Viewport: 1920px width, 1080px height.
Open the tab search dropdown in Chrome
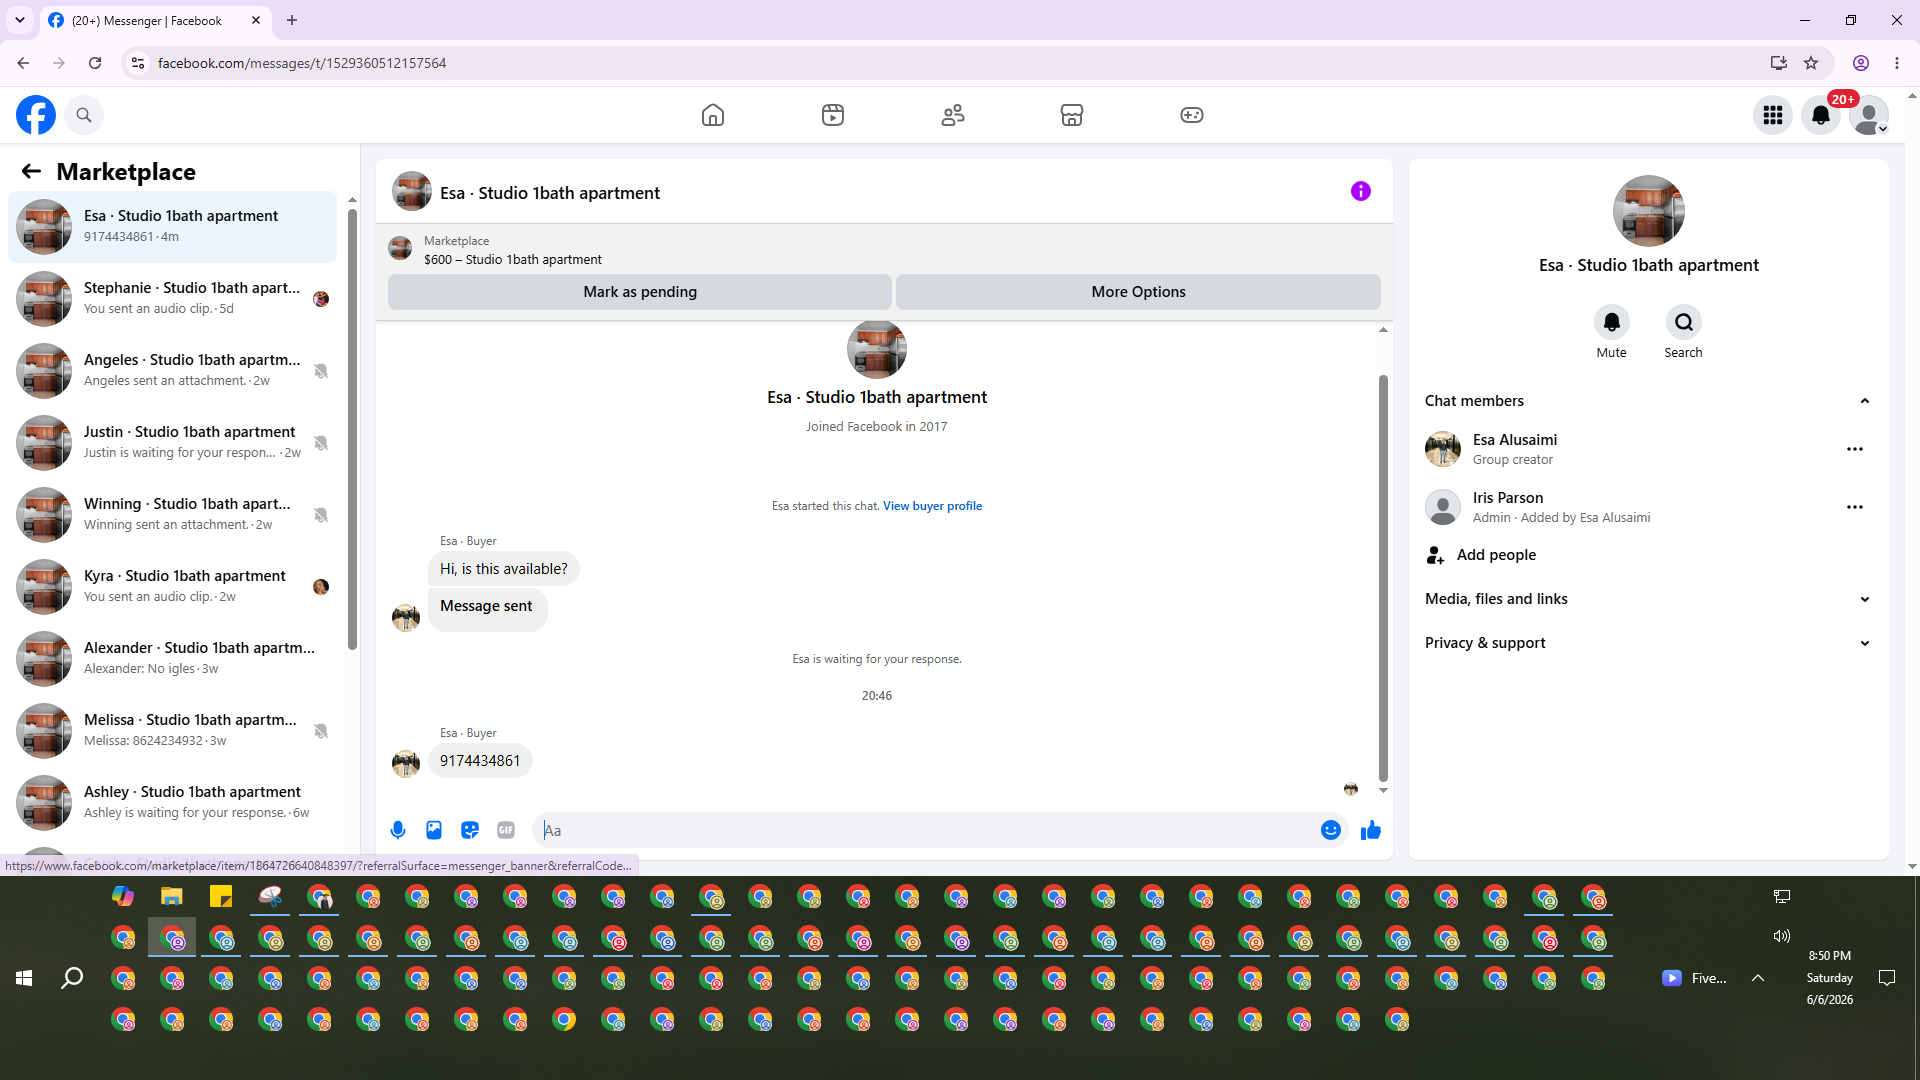[20, 20]
